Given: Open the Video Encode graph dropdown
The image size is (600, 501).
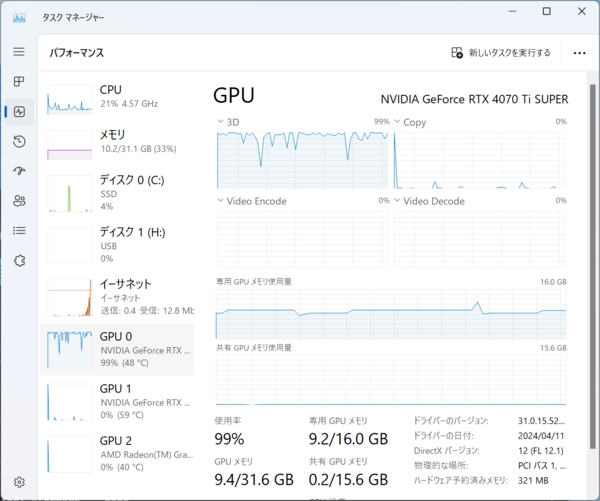Looking at the screenshot, I should click(x=221, y=201).
